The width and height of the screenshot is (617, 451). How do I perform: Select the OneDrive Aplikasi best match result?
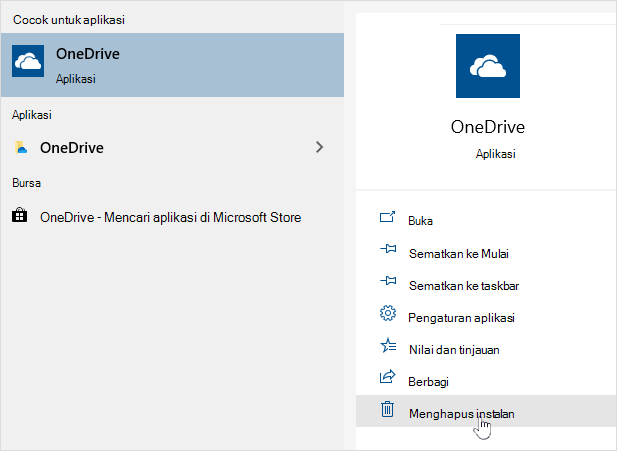[x=172, y=65]
